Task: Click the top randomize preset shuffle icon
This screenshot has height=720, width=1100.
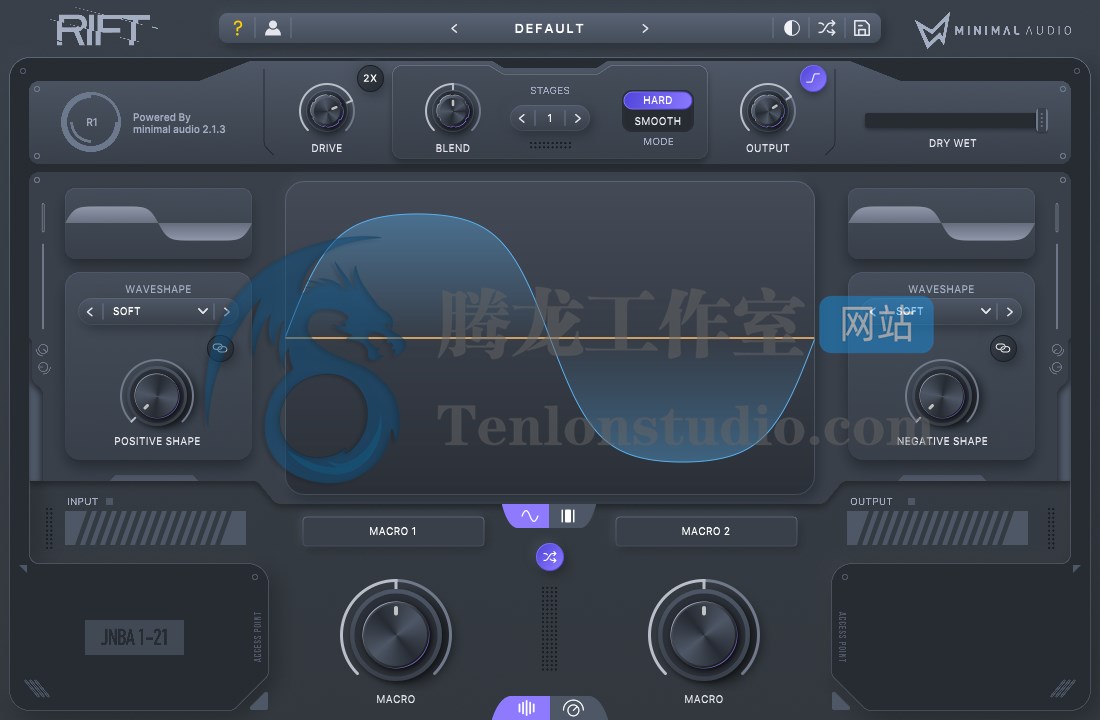Action: coord(826,28)
